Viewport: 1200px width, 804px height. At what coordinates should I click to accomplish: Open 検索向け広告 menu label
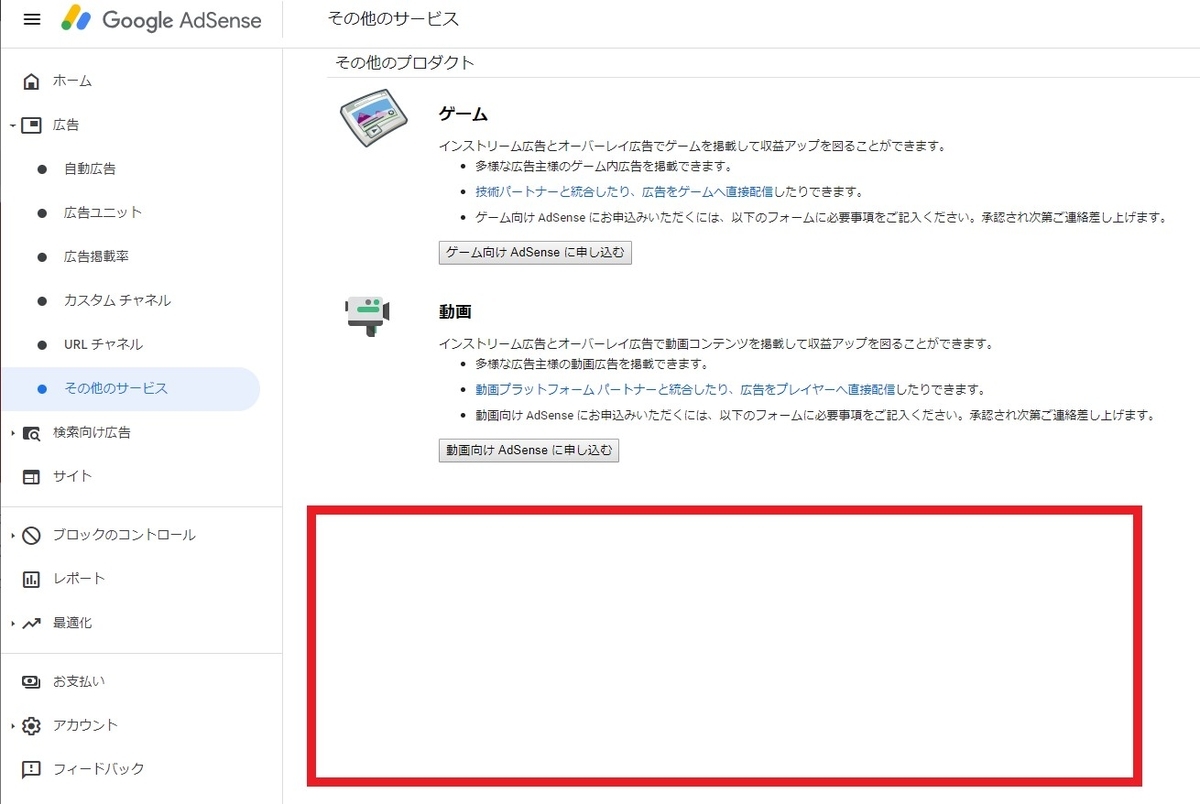92,433
